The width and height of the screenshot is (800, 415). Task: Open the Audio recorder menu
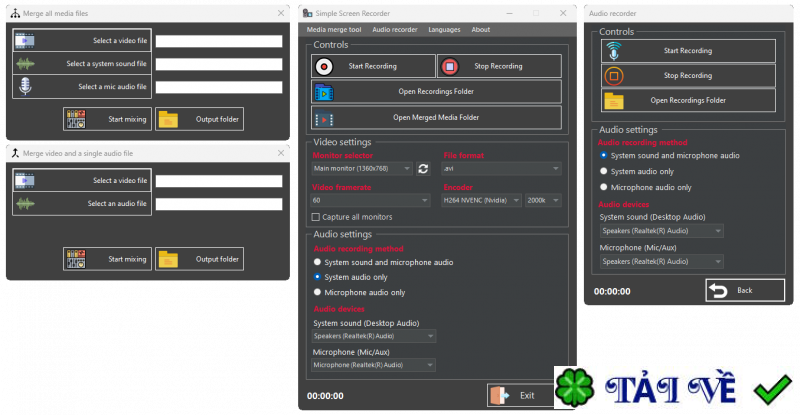395,30
